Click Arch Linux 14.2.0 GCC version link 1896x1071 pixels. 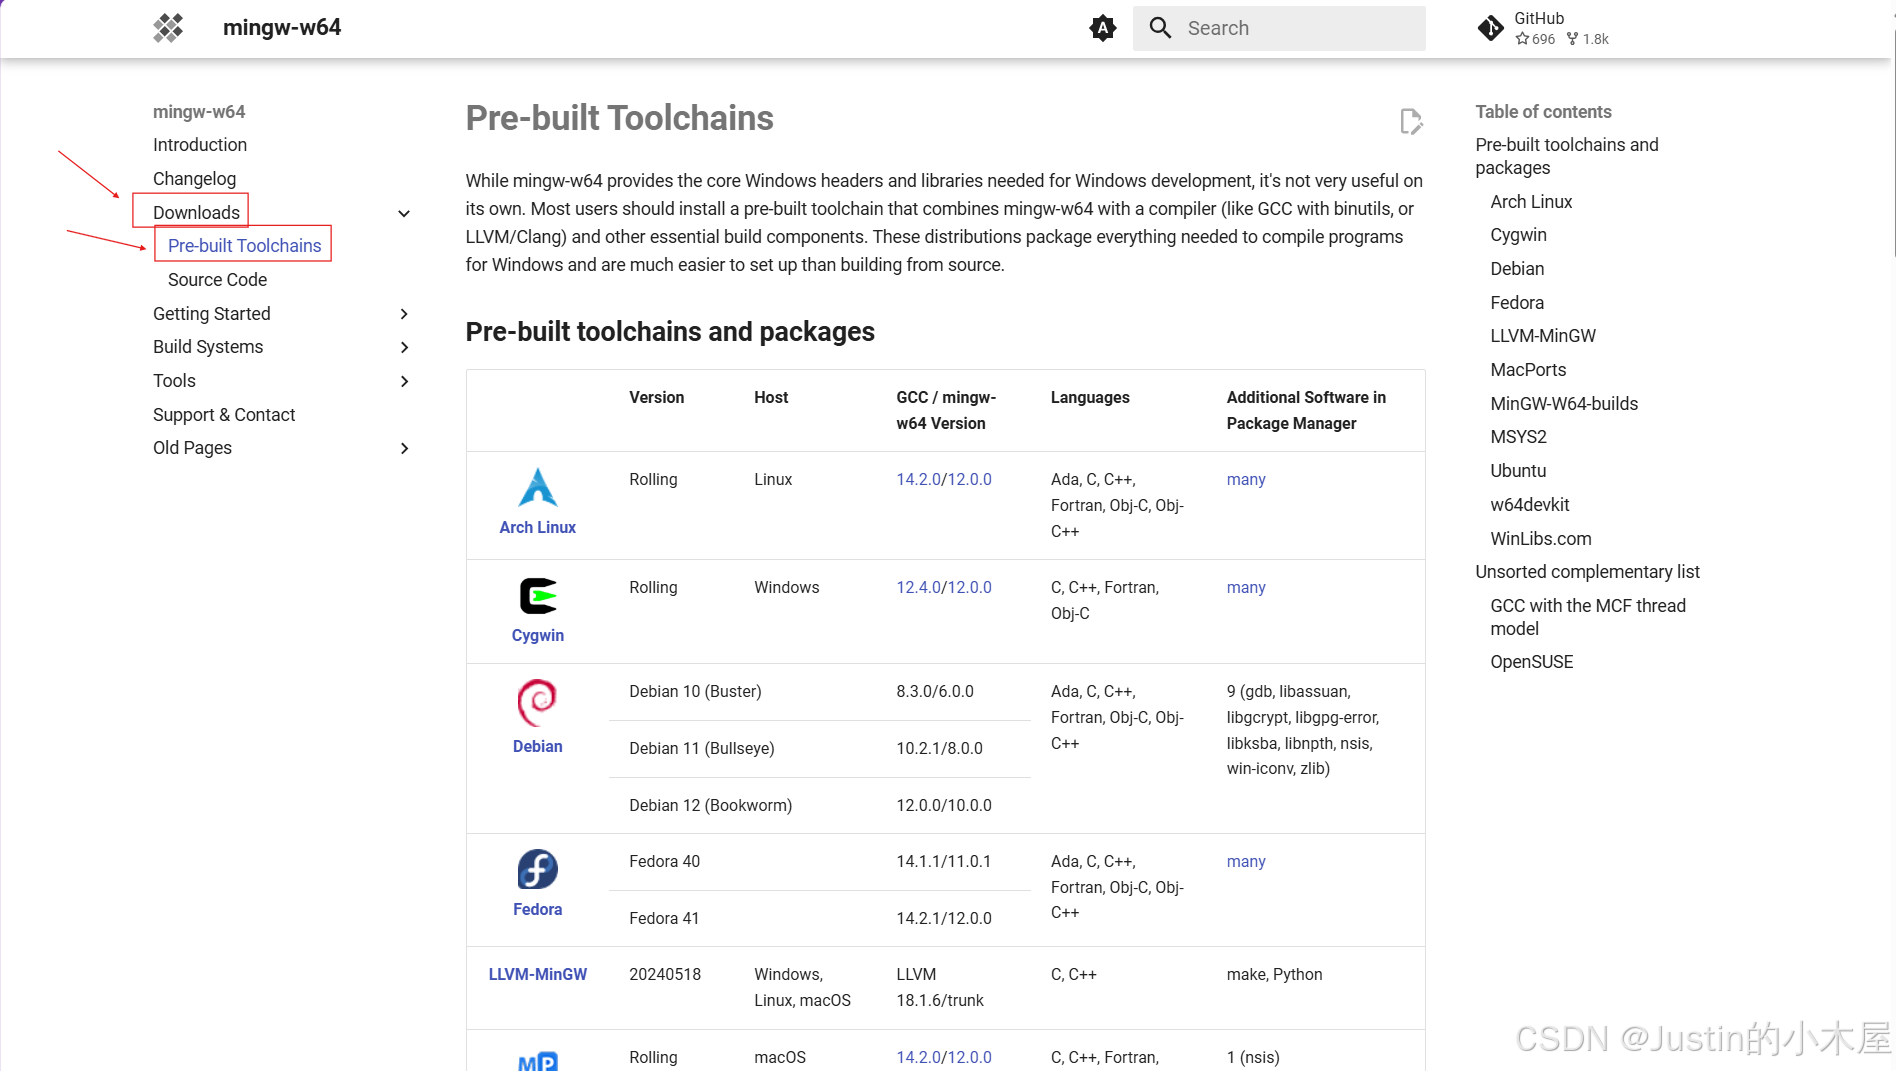pyautogui.click(x=918, y=479)
